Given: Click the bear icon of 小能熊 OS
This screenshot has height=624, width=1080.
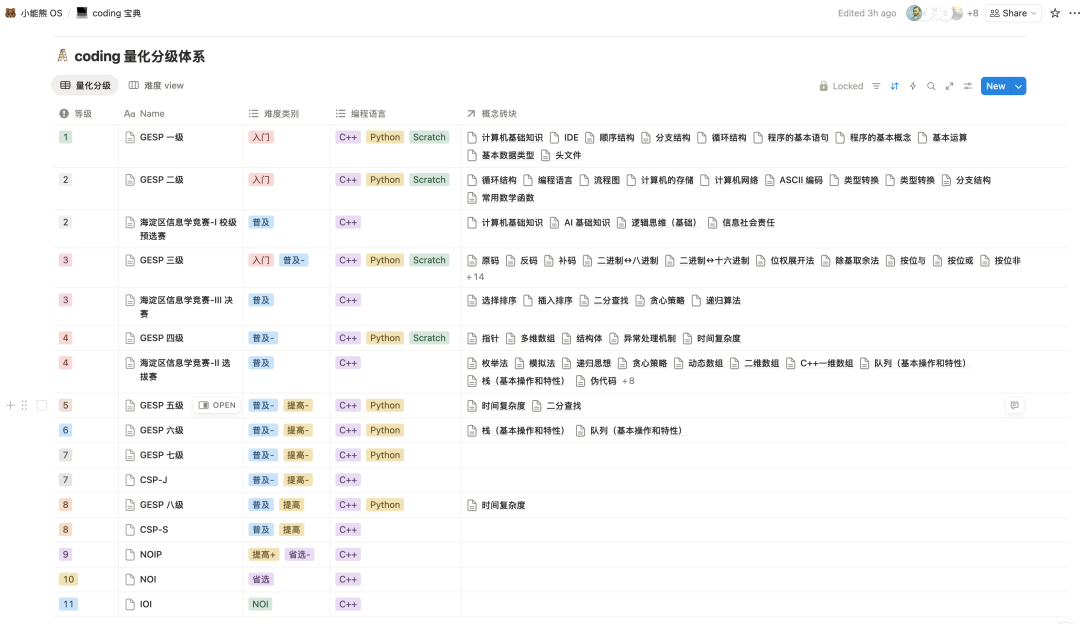Looking at the screenshot, I should (10, 13).
